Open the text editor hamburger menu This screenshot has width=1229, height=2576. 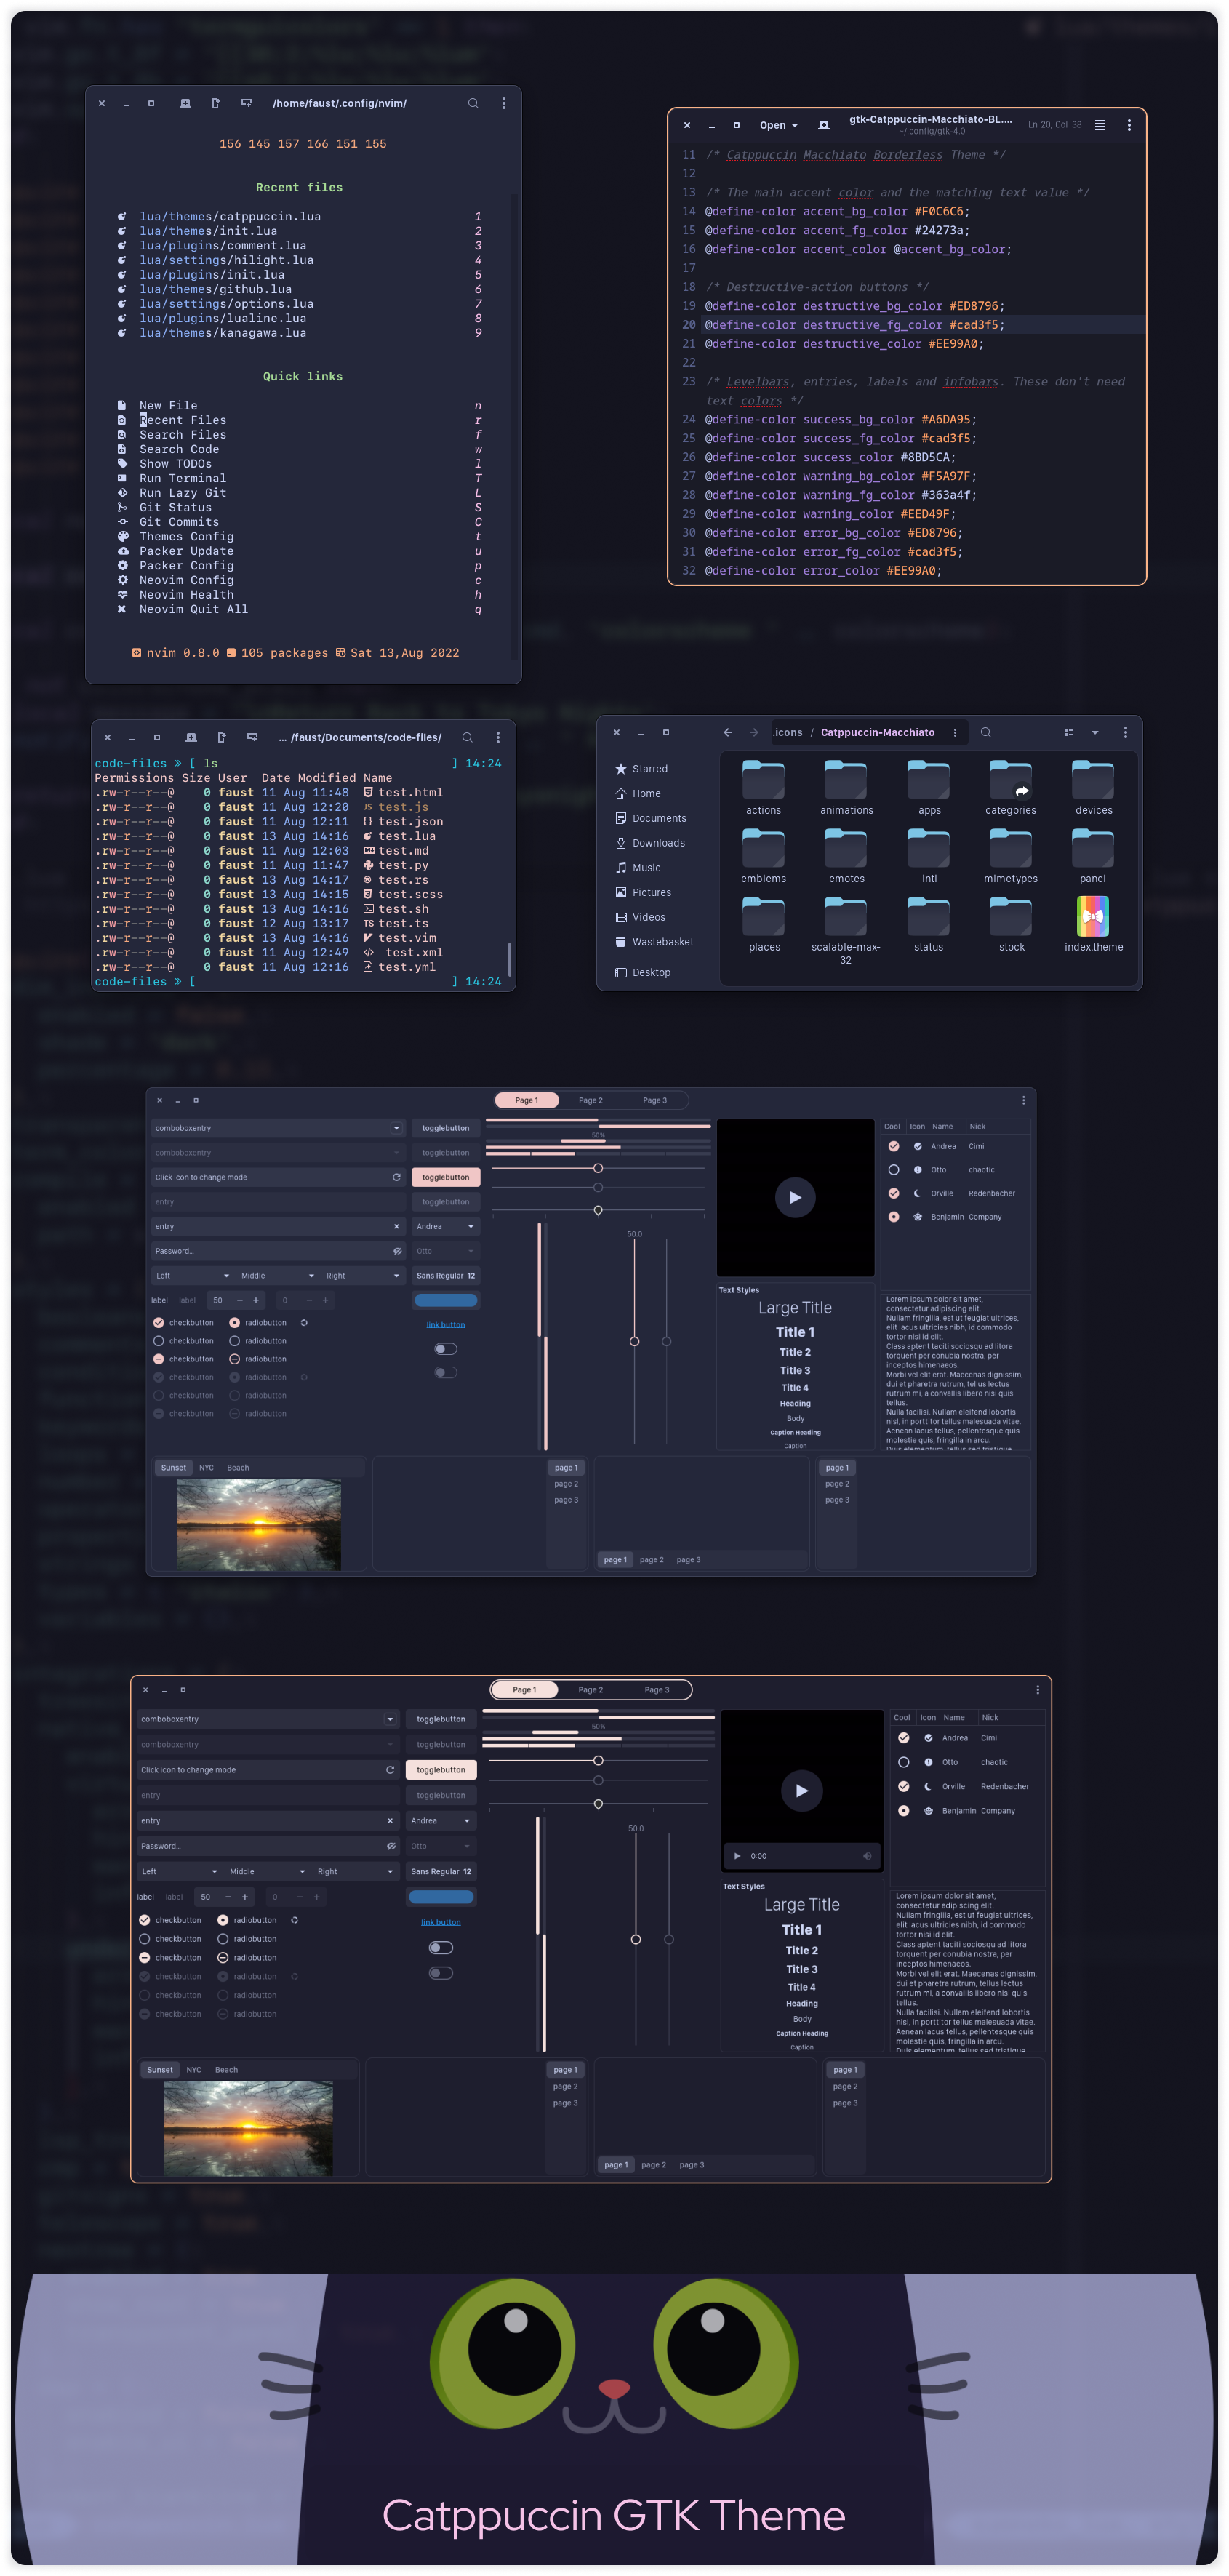(1100, 125)
